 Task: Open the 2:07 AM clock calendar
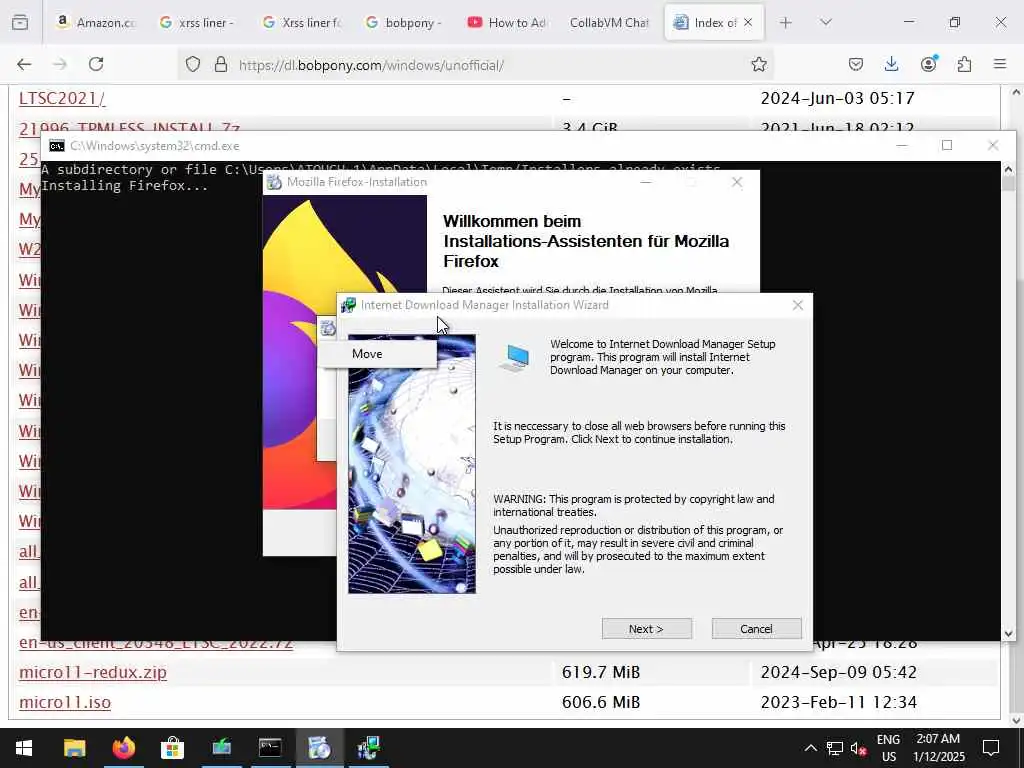pyautogui.click(x=938, y=748)
